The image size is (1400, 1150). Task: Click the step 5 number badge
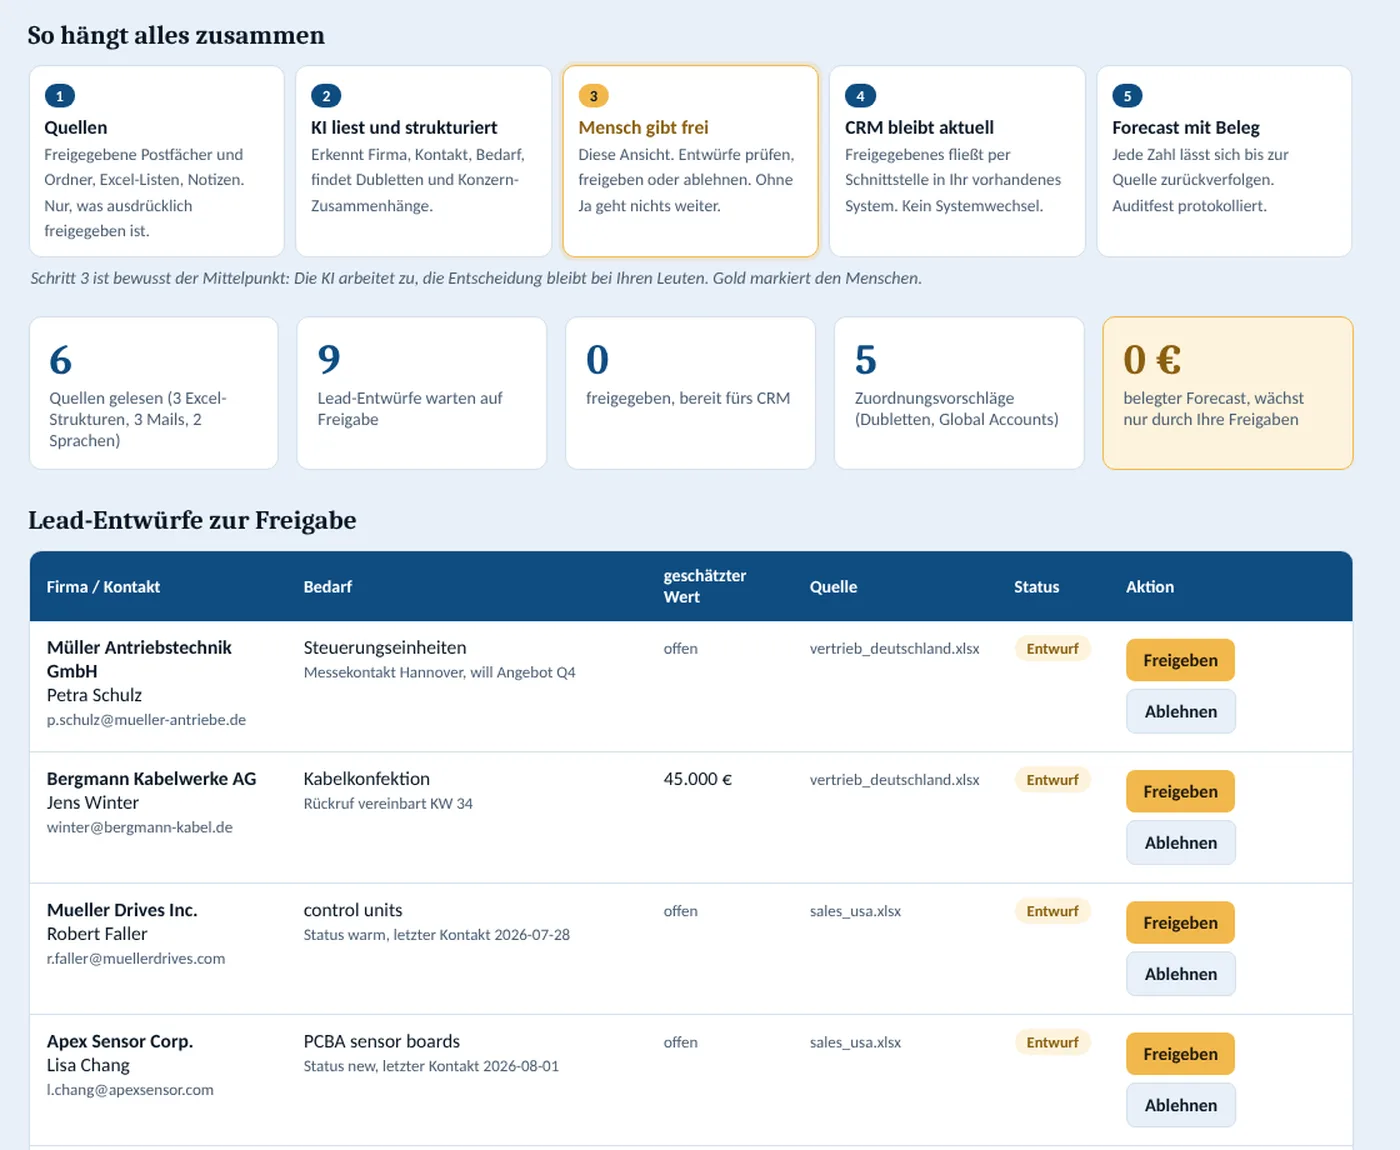click(x=1127, y=96)
